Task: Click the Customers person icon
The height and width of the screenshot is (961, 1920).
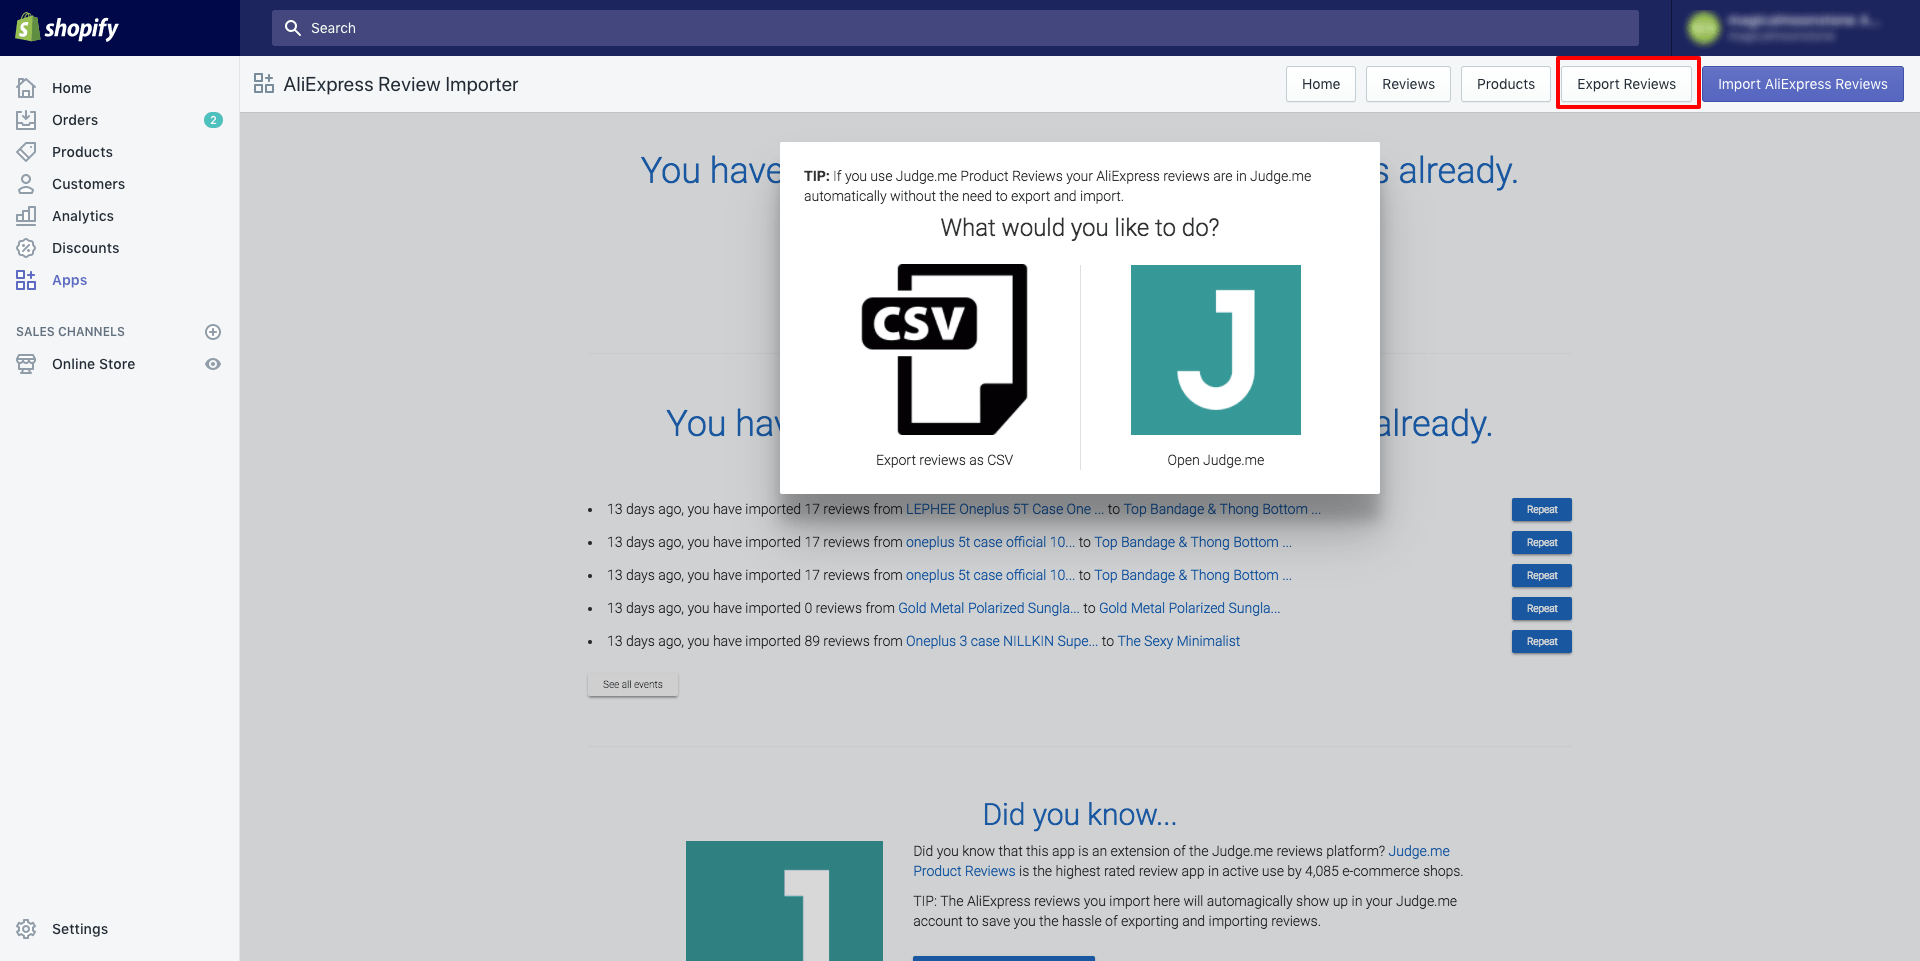Action: (26, 184)
